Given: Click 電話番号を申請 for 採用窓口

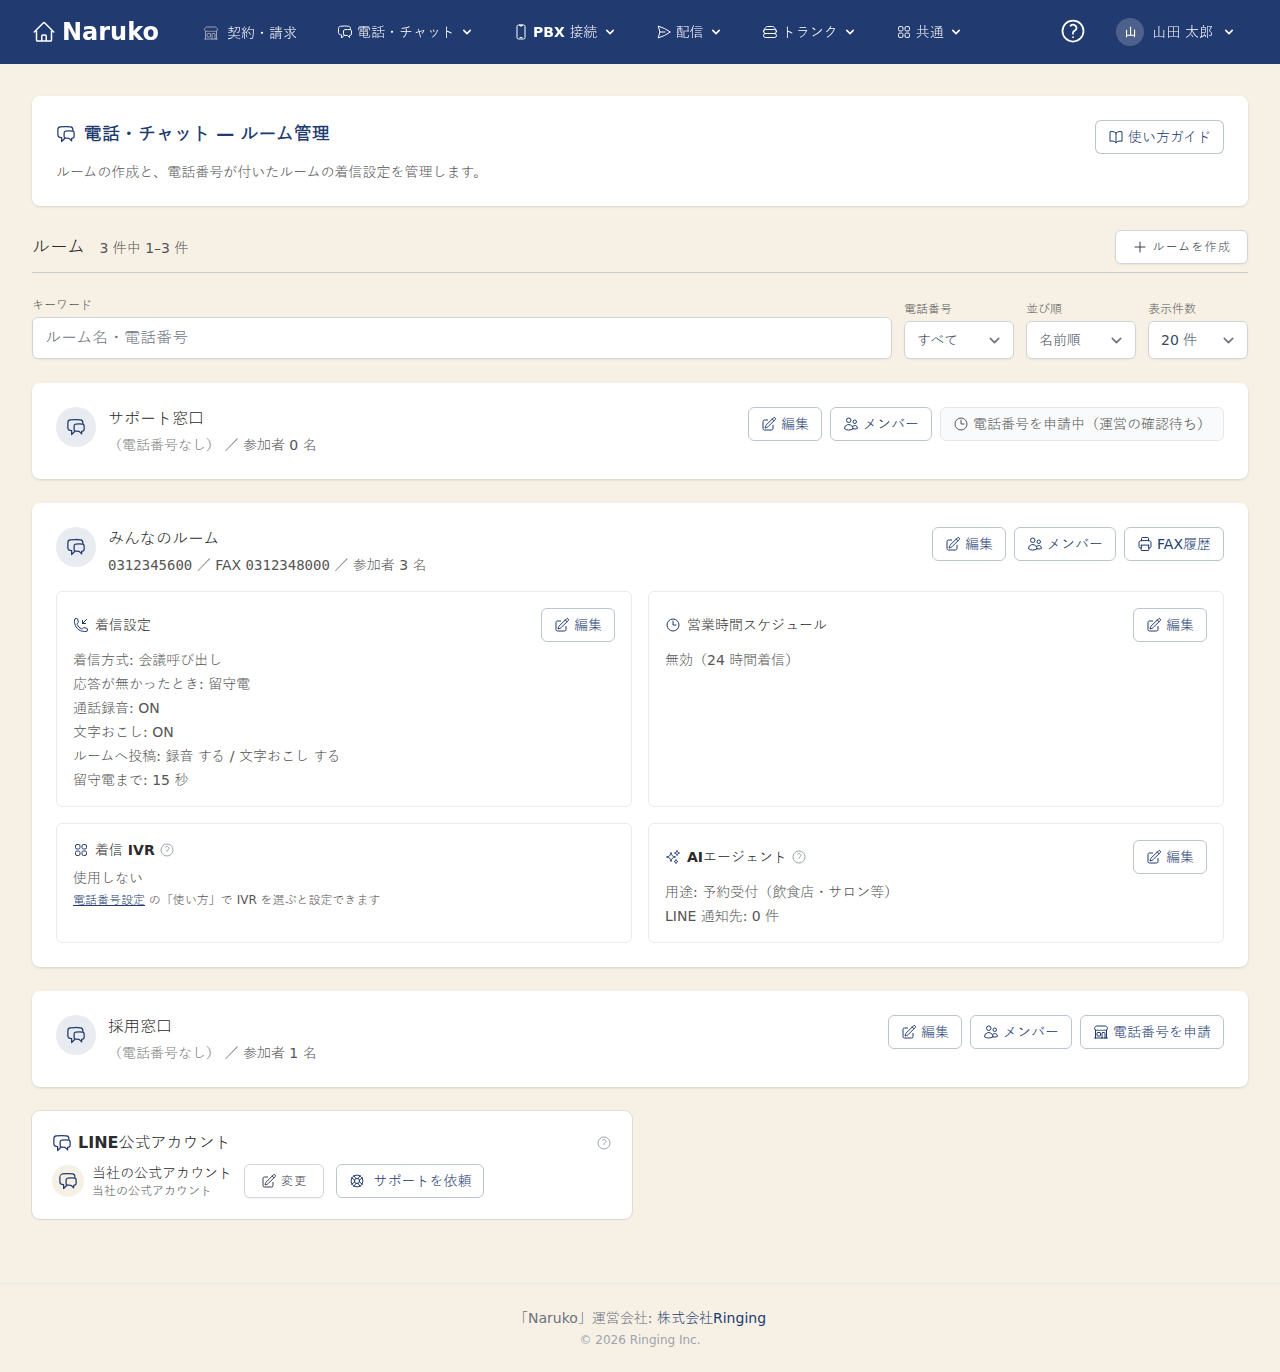Looking at the screenshot, I should 1152,1032.
